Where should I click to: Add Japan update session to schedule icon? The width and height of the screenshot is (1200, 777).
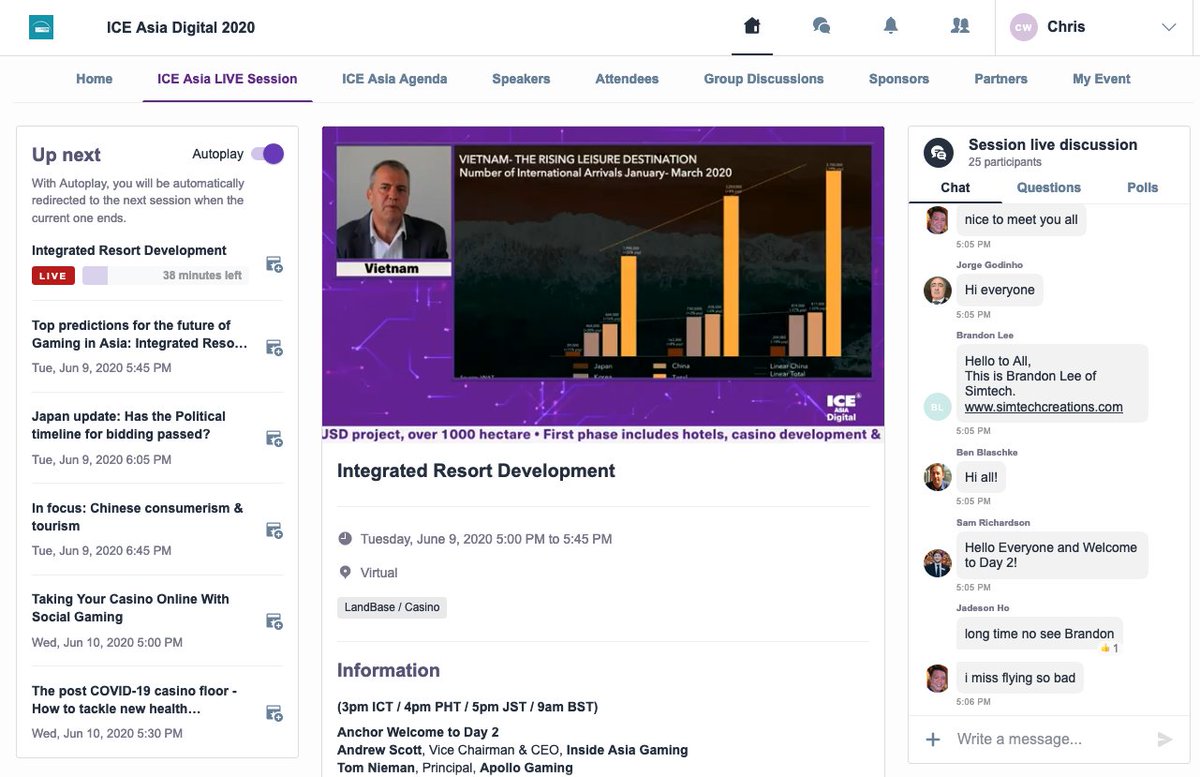pos(274,438)
